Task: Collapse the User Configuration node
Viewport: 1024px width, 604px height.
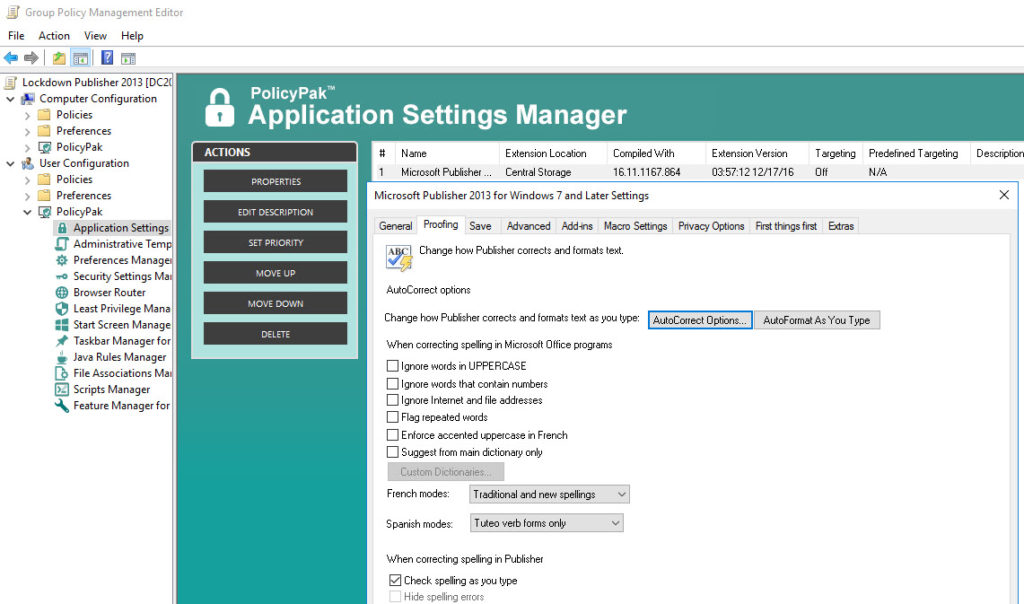Action: pyautogui.click(x=10, y=163)
